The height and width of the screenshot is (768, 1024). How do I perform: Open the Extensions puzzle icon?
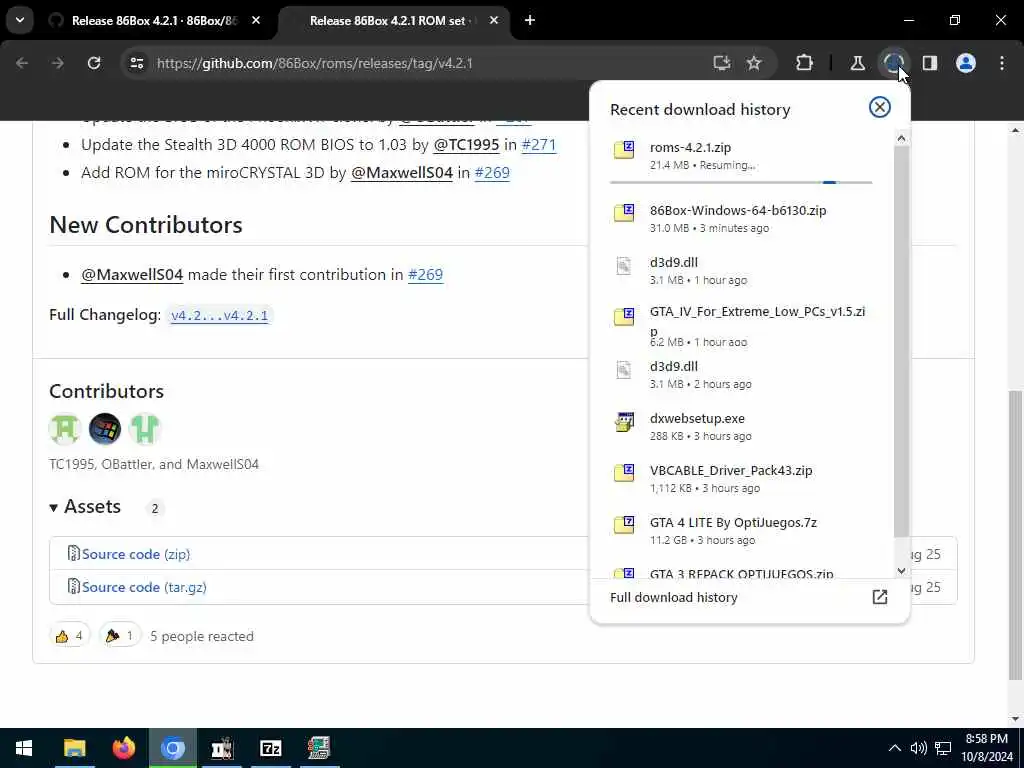(805, 63)
